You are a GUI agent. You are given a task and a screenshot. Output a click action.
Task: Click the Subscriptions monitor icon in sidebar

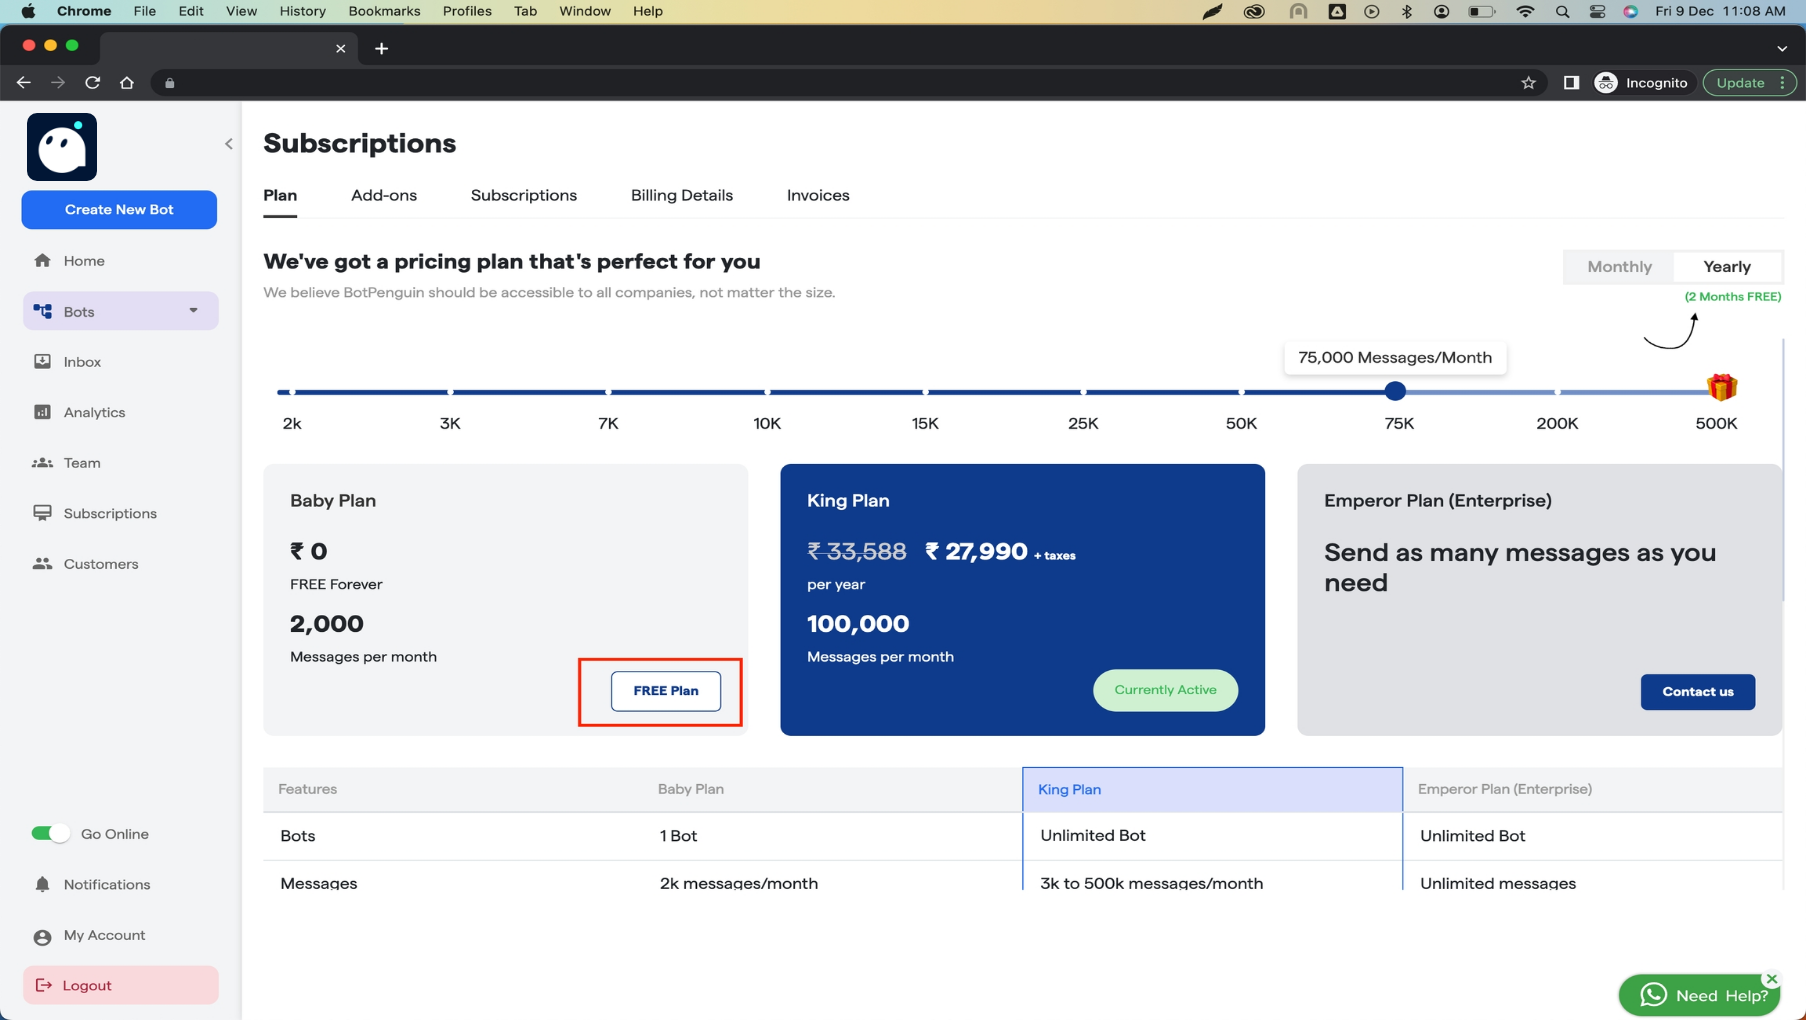42,513
